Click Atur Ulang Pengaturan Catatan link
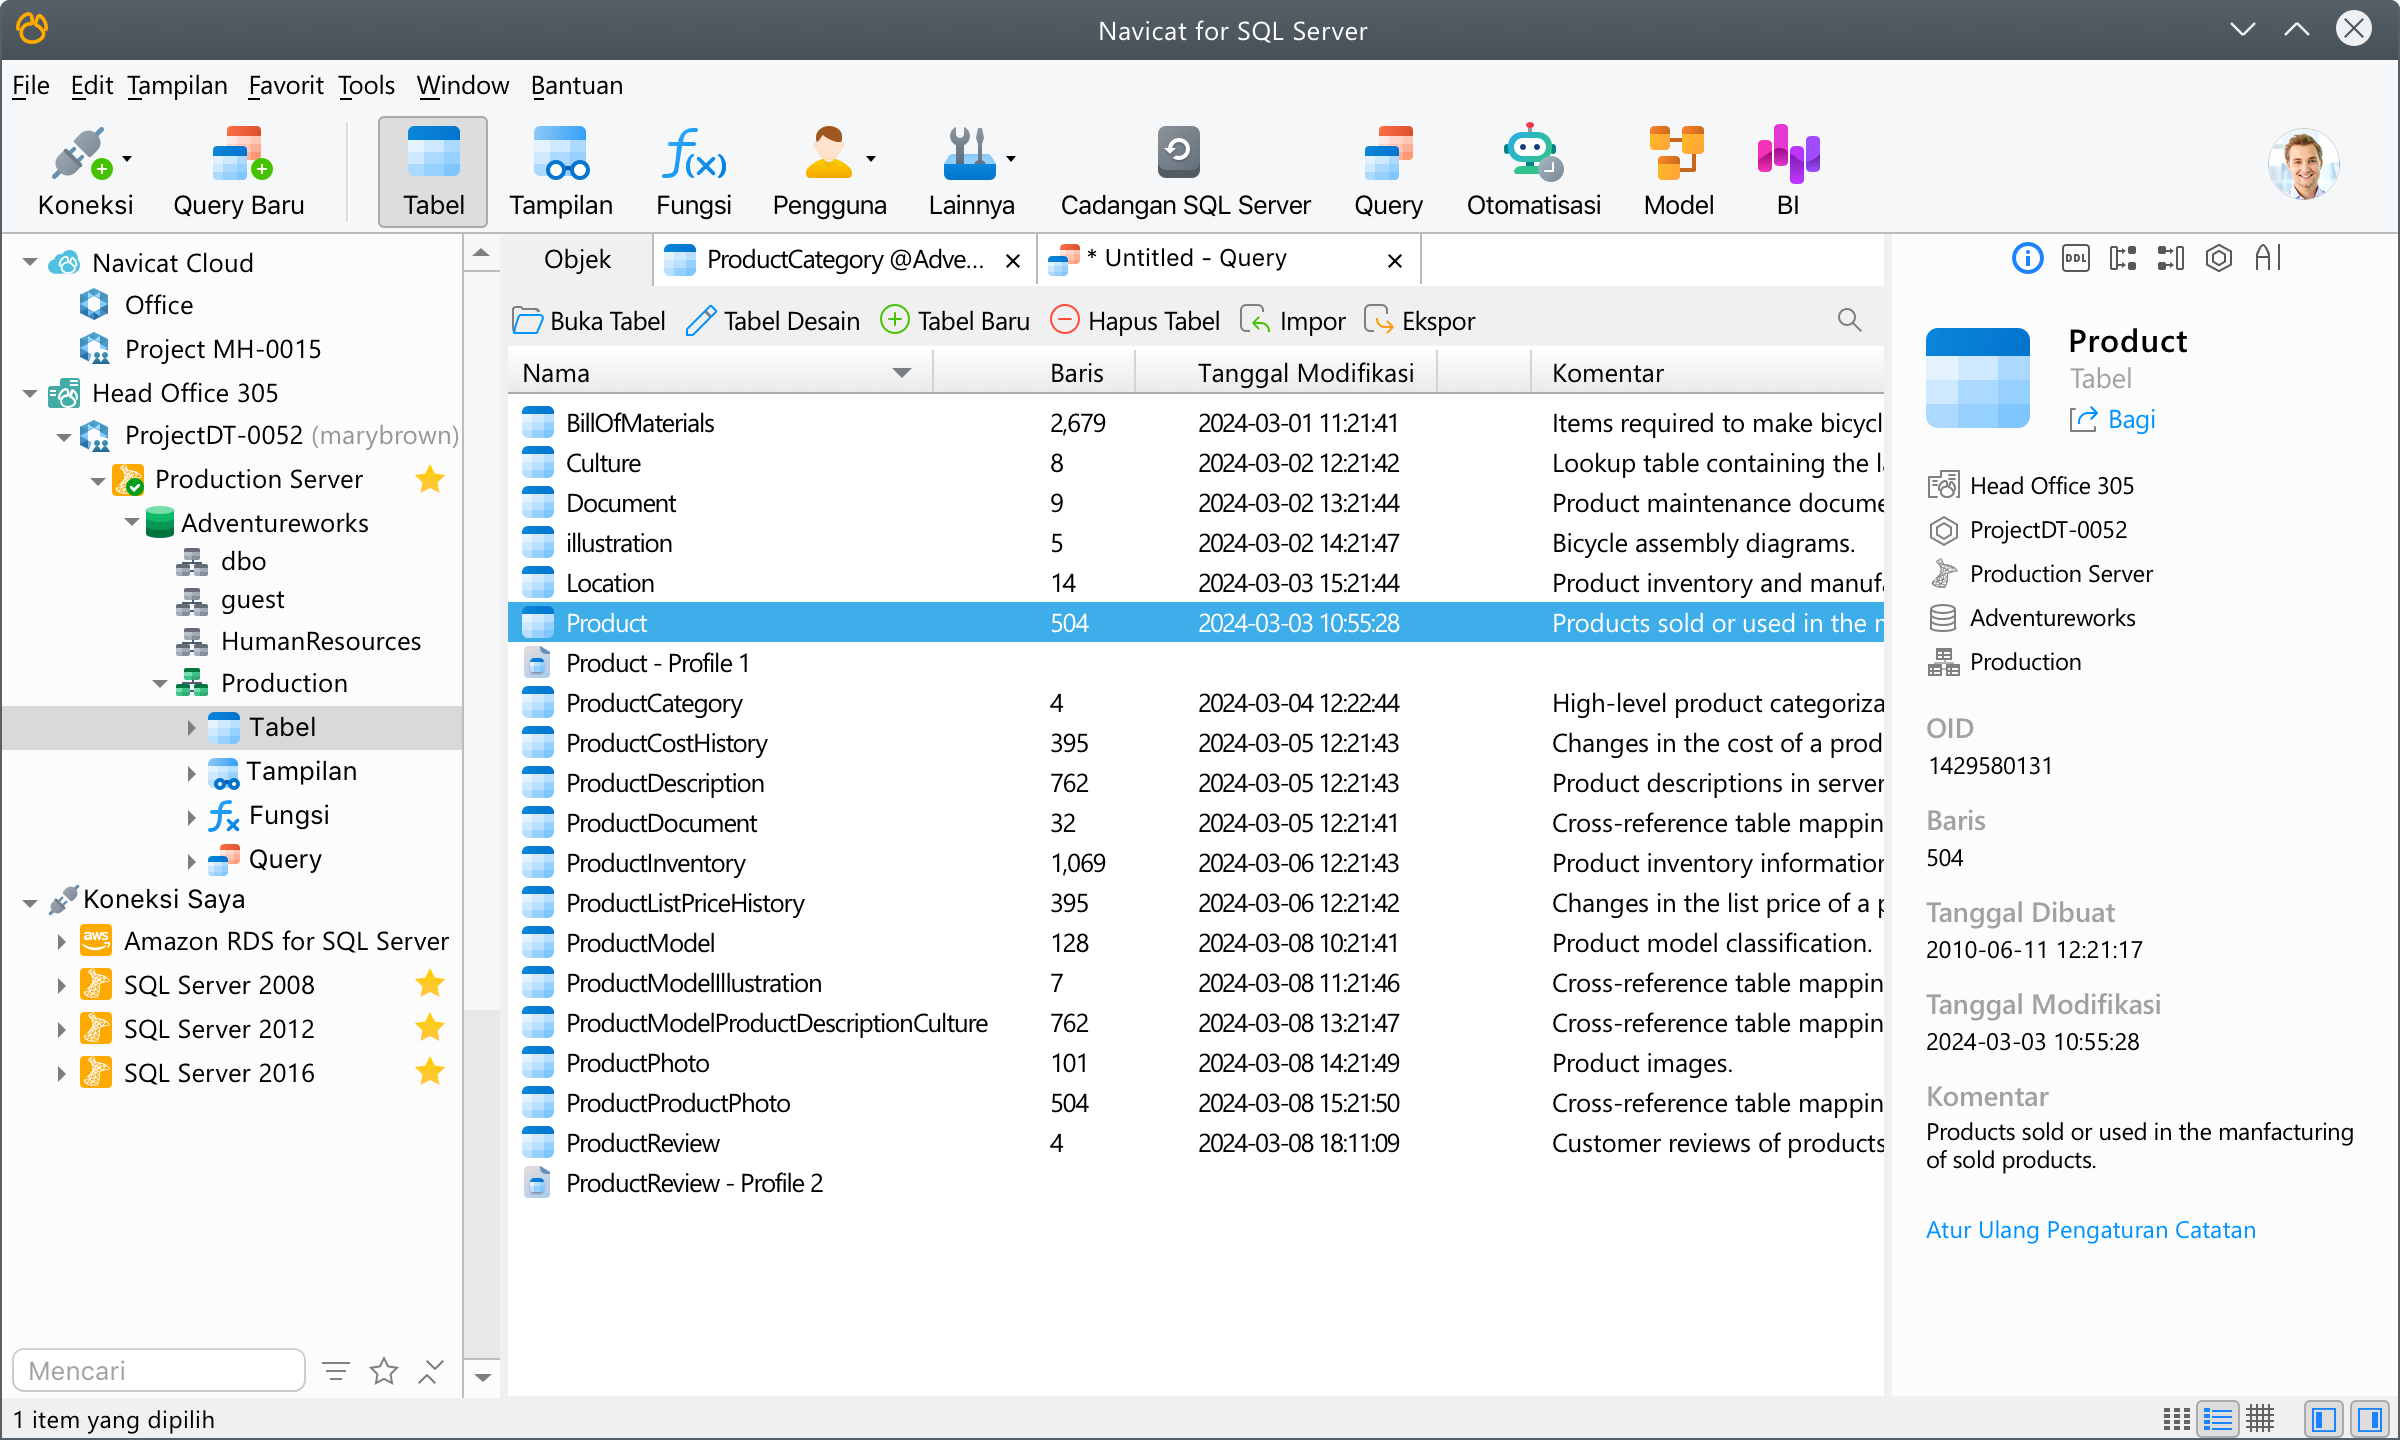This screenshot has width=2400, height=1440. point(2091,1229)
